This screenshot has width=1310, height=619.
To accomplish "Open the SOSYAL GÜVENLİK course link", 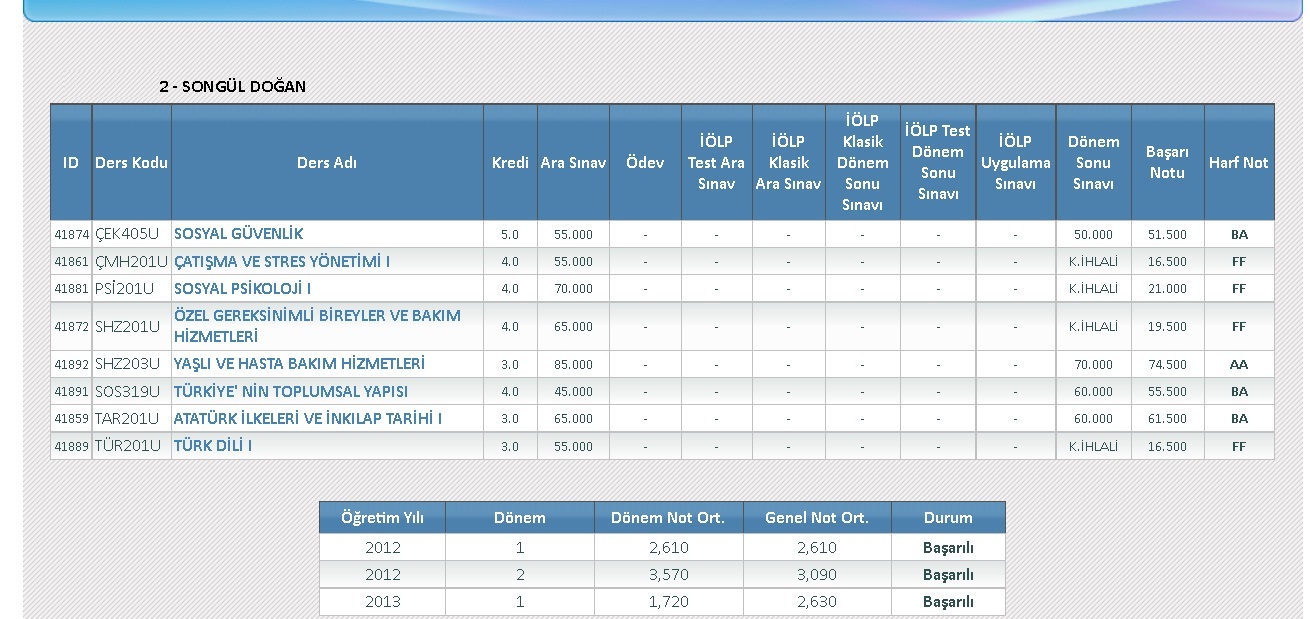I will tap(238, 234).
